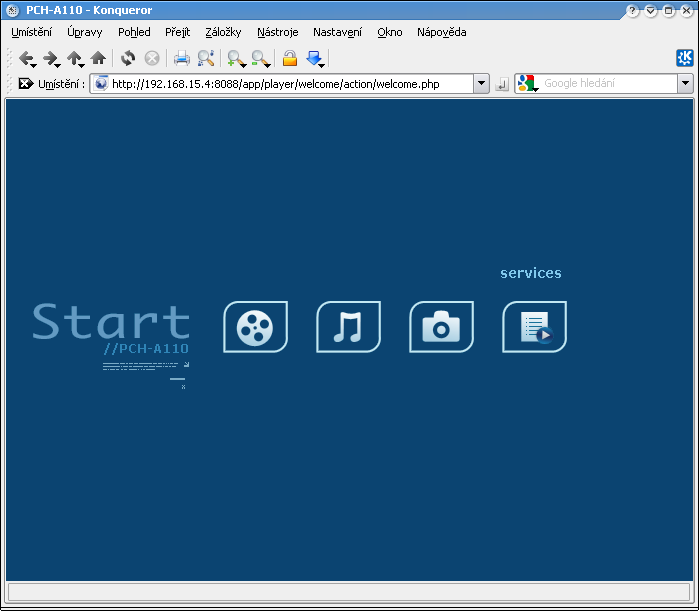Open the Okno menu
This screenshot has height=611, width=699.
(x=390, y=32)
